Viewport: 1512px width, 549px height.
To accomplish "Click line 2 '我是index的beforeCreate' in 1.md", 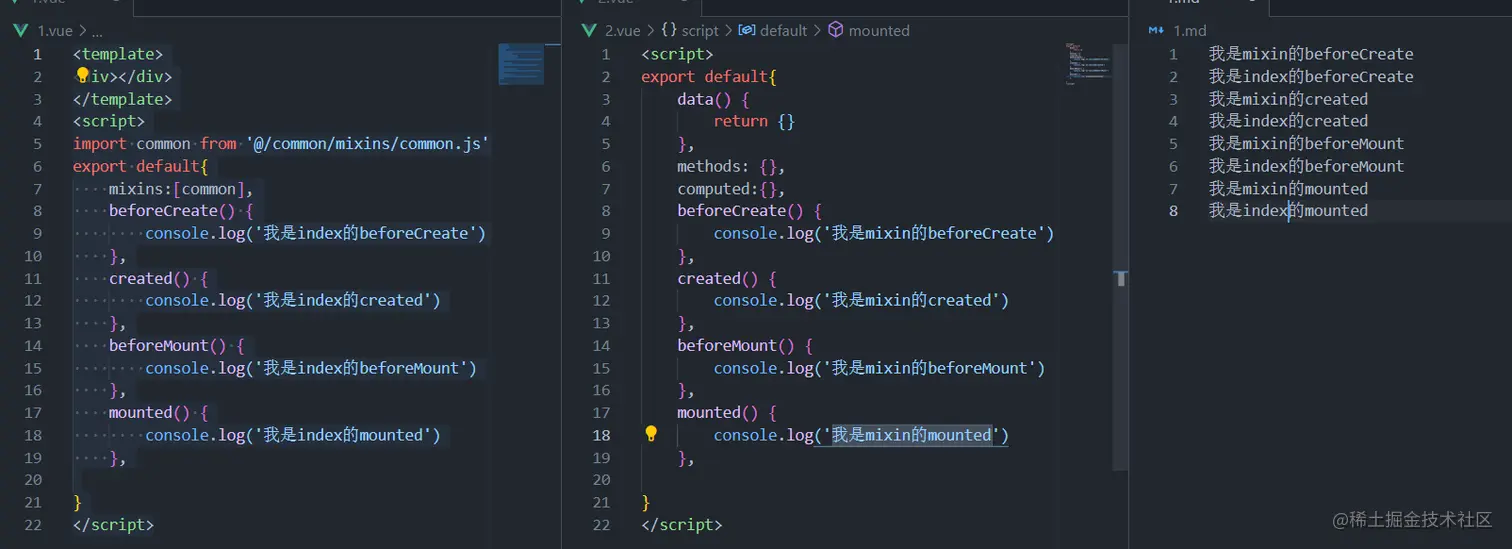I will 1311,76.
